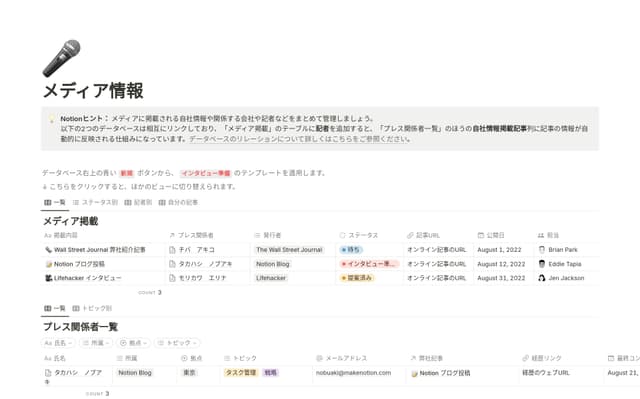The image size is (640, 399).
Task: Open the トピック filter dropdown
Action: [x=177, y=343]
